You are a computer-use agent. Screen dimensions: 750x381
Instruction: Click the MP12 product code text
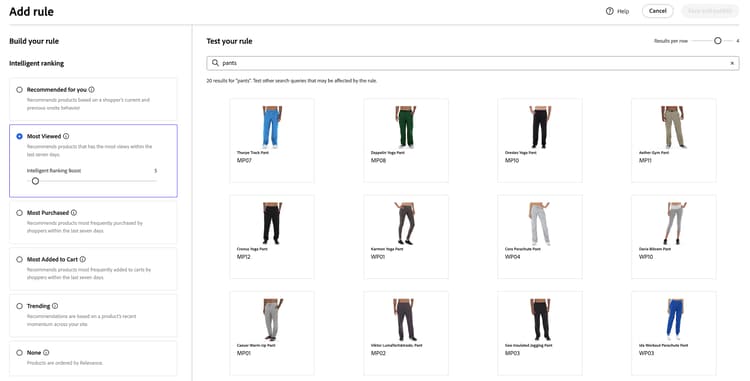click(243, 257)
